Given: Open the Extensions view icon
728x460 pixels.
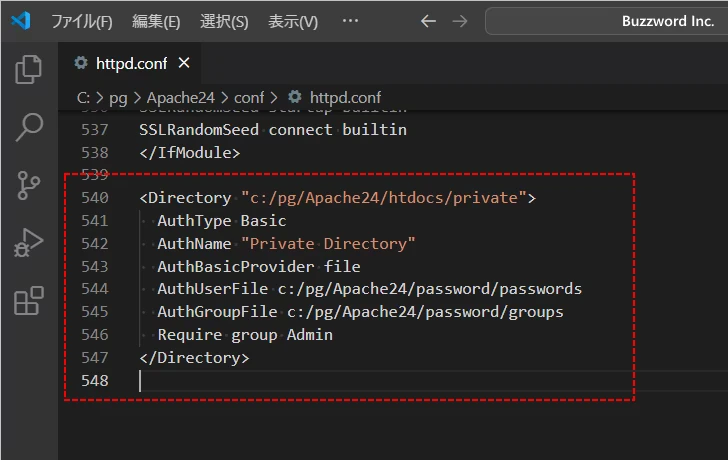Looking at the screenshot, I should tap(29, 301).
